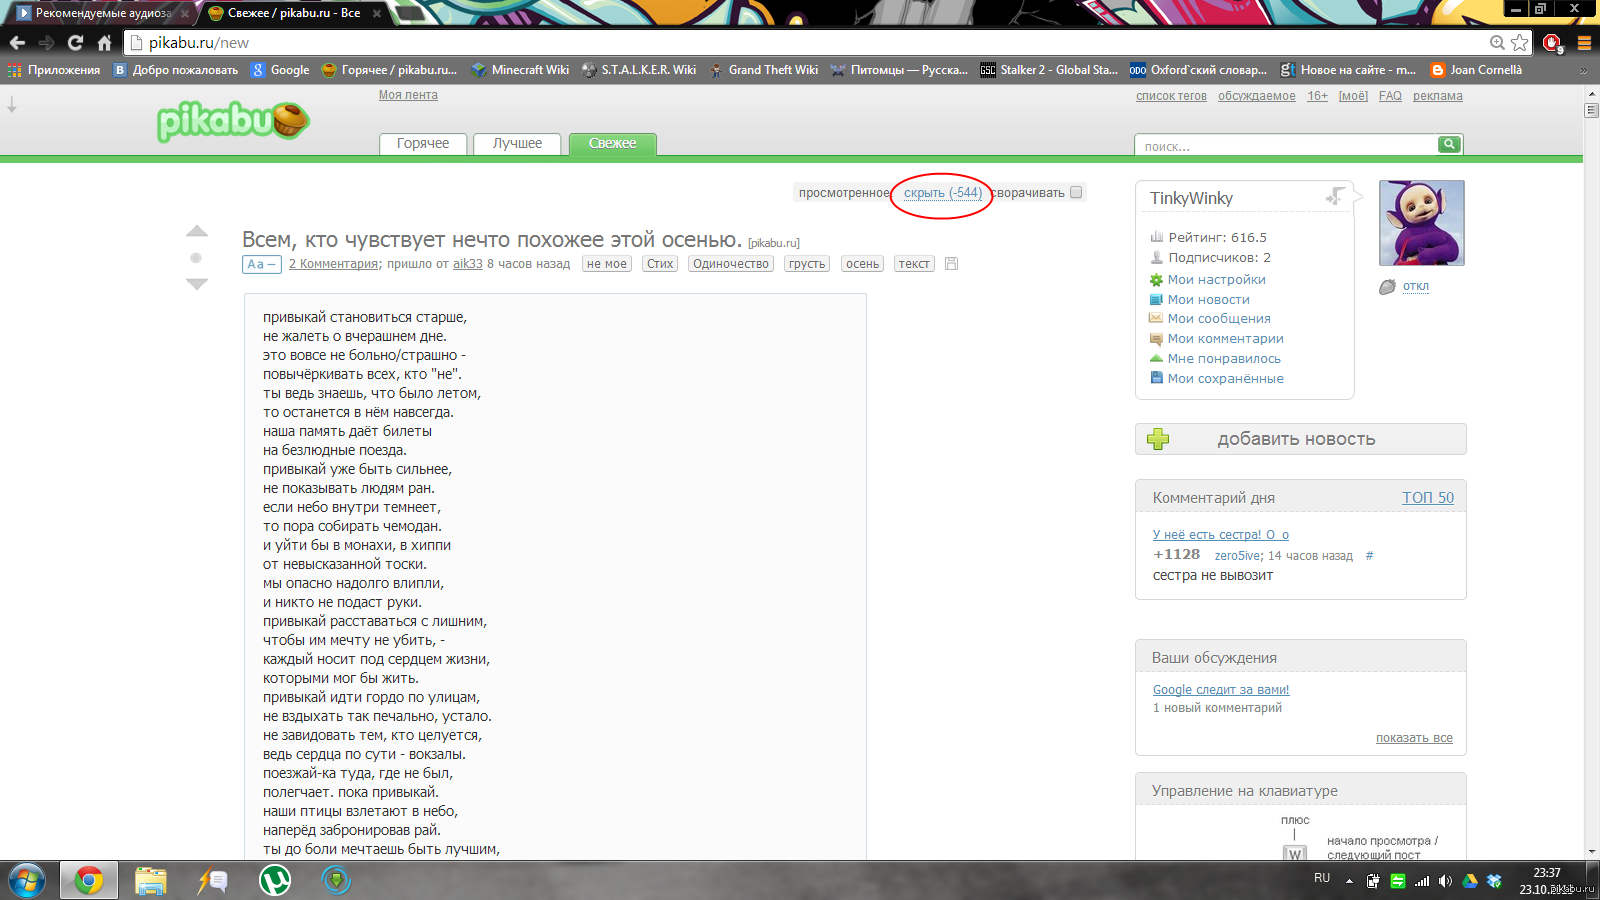
Task: Click the page's vertical scrollbar down arrow
Action: coord(1591,852)
